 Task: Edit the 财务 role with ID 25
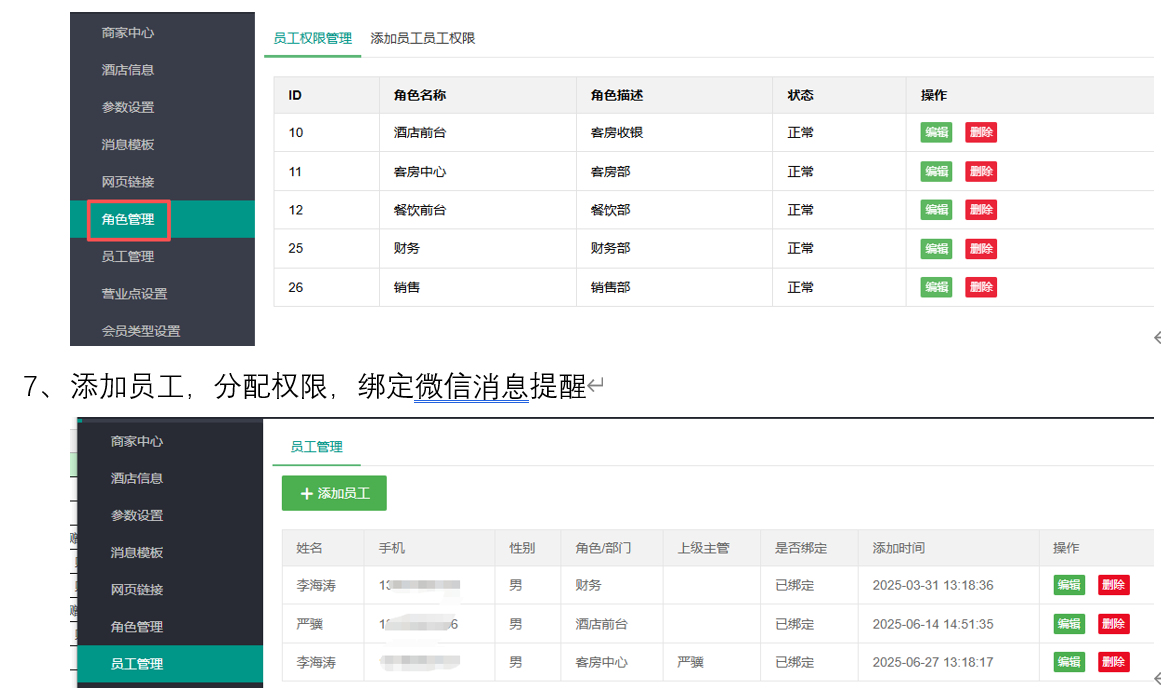click(x=936, y=249)
